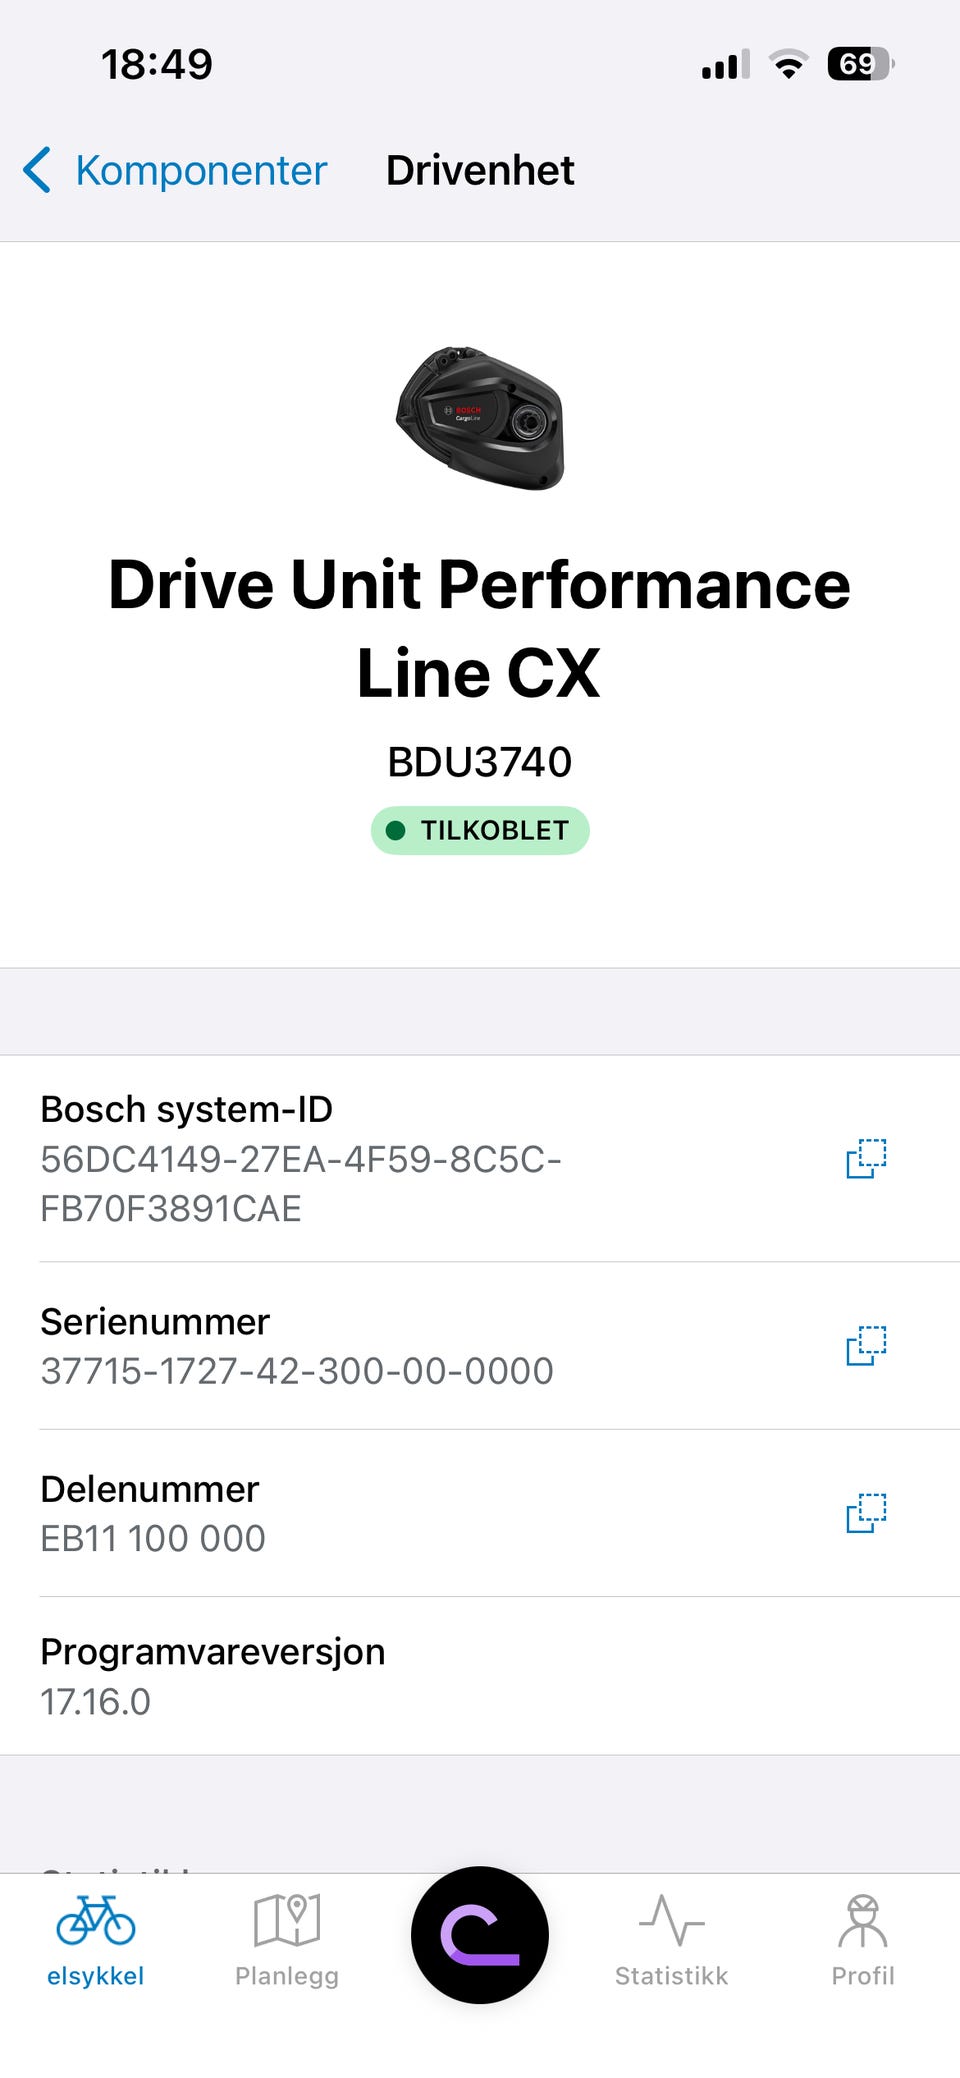
Task: Tap the Bosch system-ID text
Action: click(x=186, y=1109)
